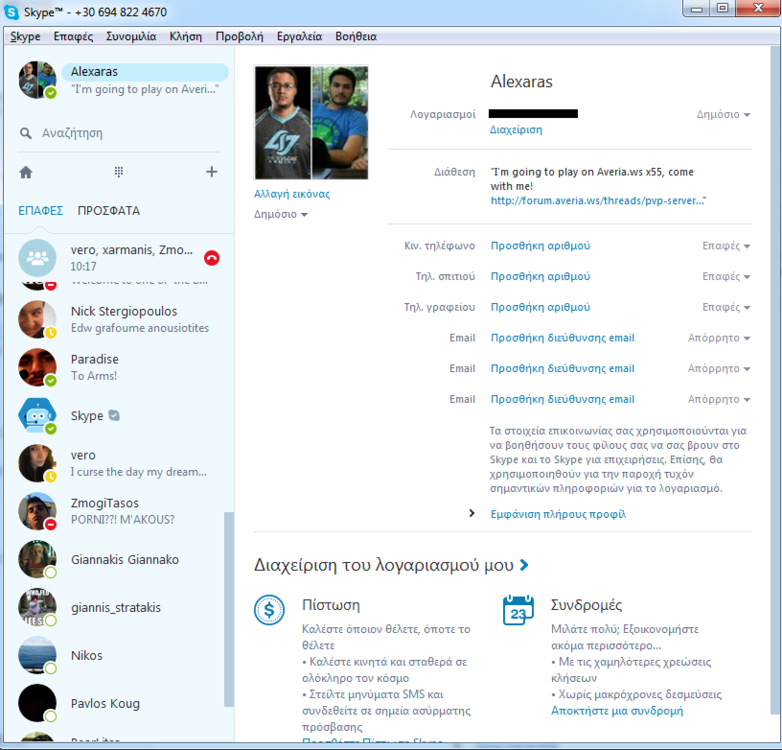Viewport: 782px width, 750px height.
Task: Open giannis_stratakis avatar
Action: coord(37,607)
